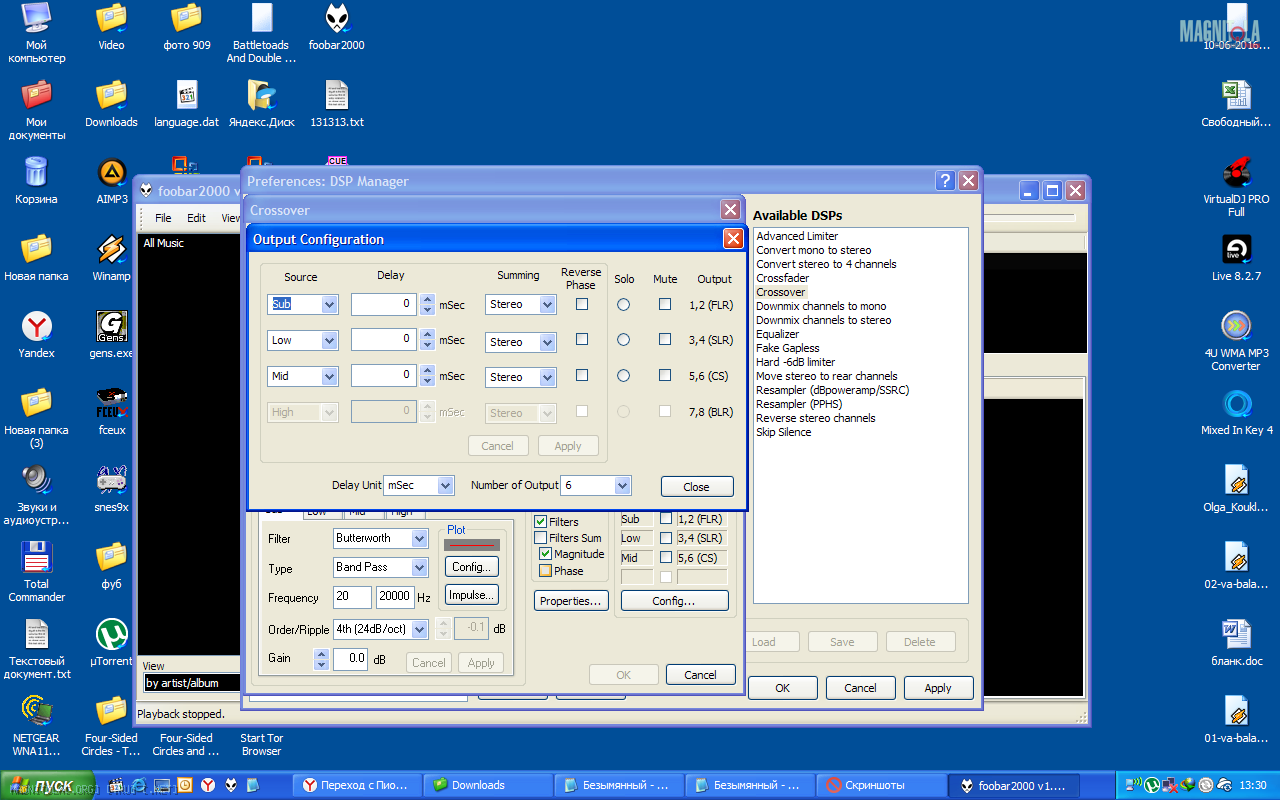The width and height of the screenshot is (1280, 800).
Task: Mute the 3,4 (SLR) output in Output Configuration
Action: [x=665, y=340]
